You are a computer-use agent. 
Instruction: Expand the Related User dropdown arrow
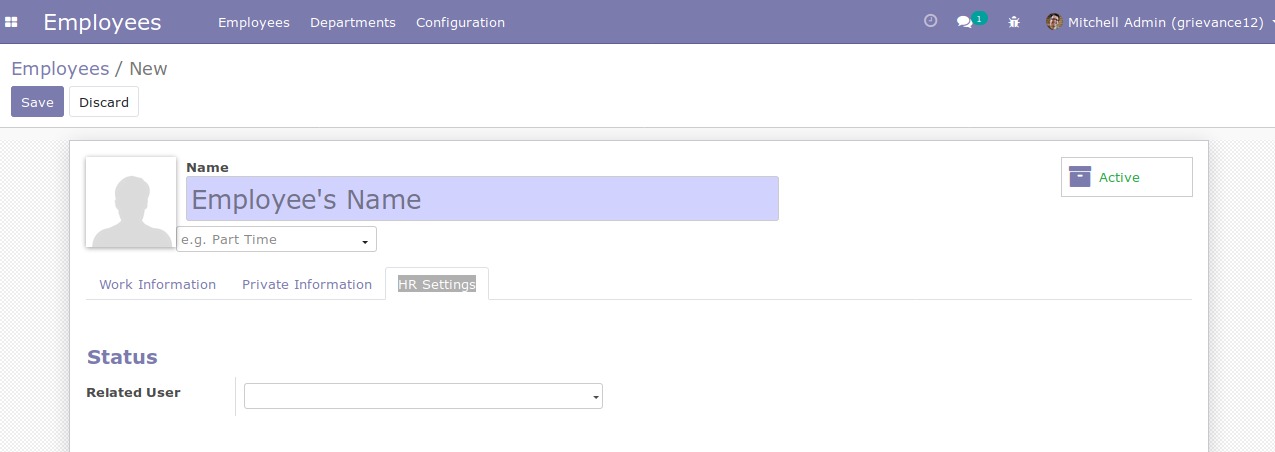[x=596, y=397]
